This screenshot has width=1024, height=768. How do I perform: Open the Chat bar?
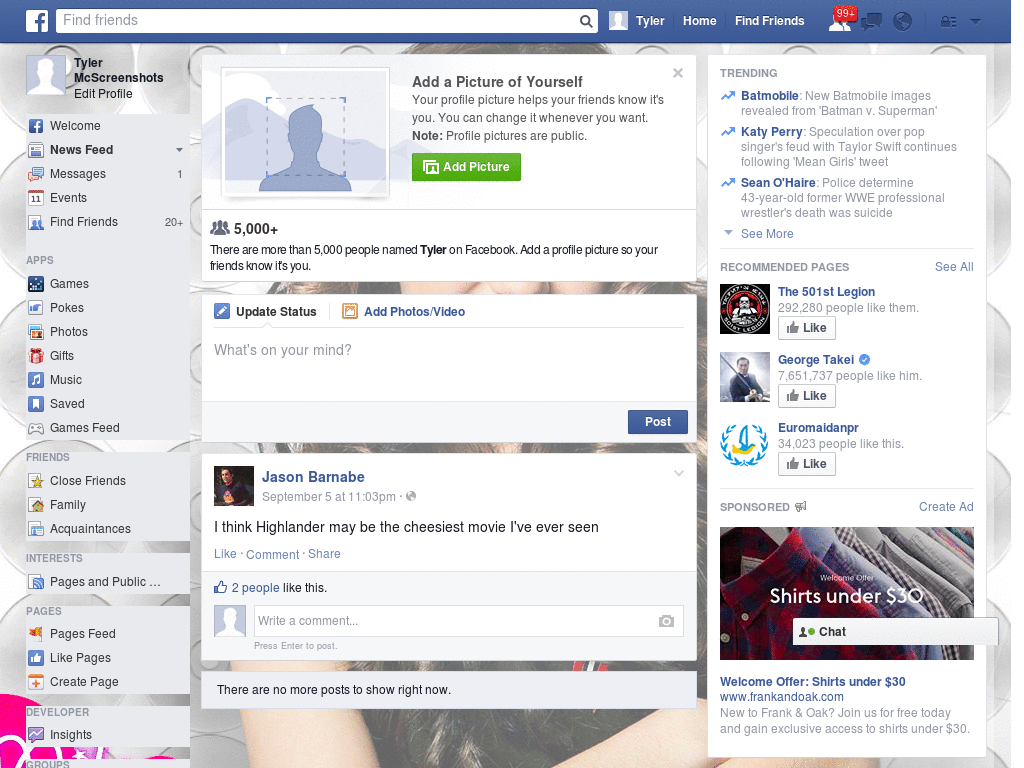click(x=895, y=632)
